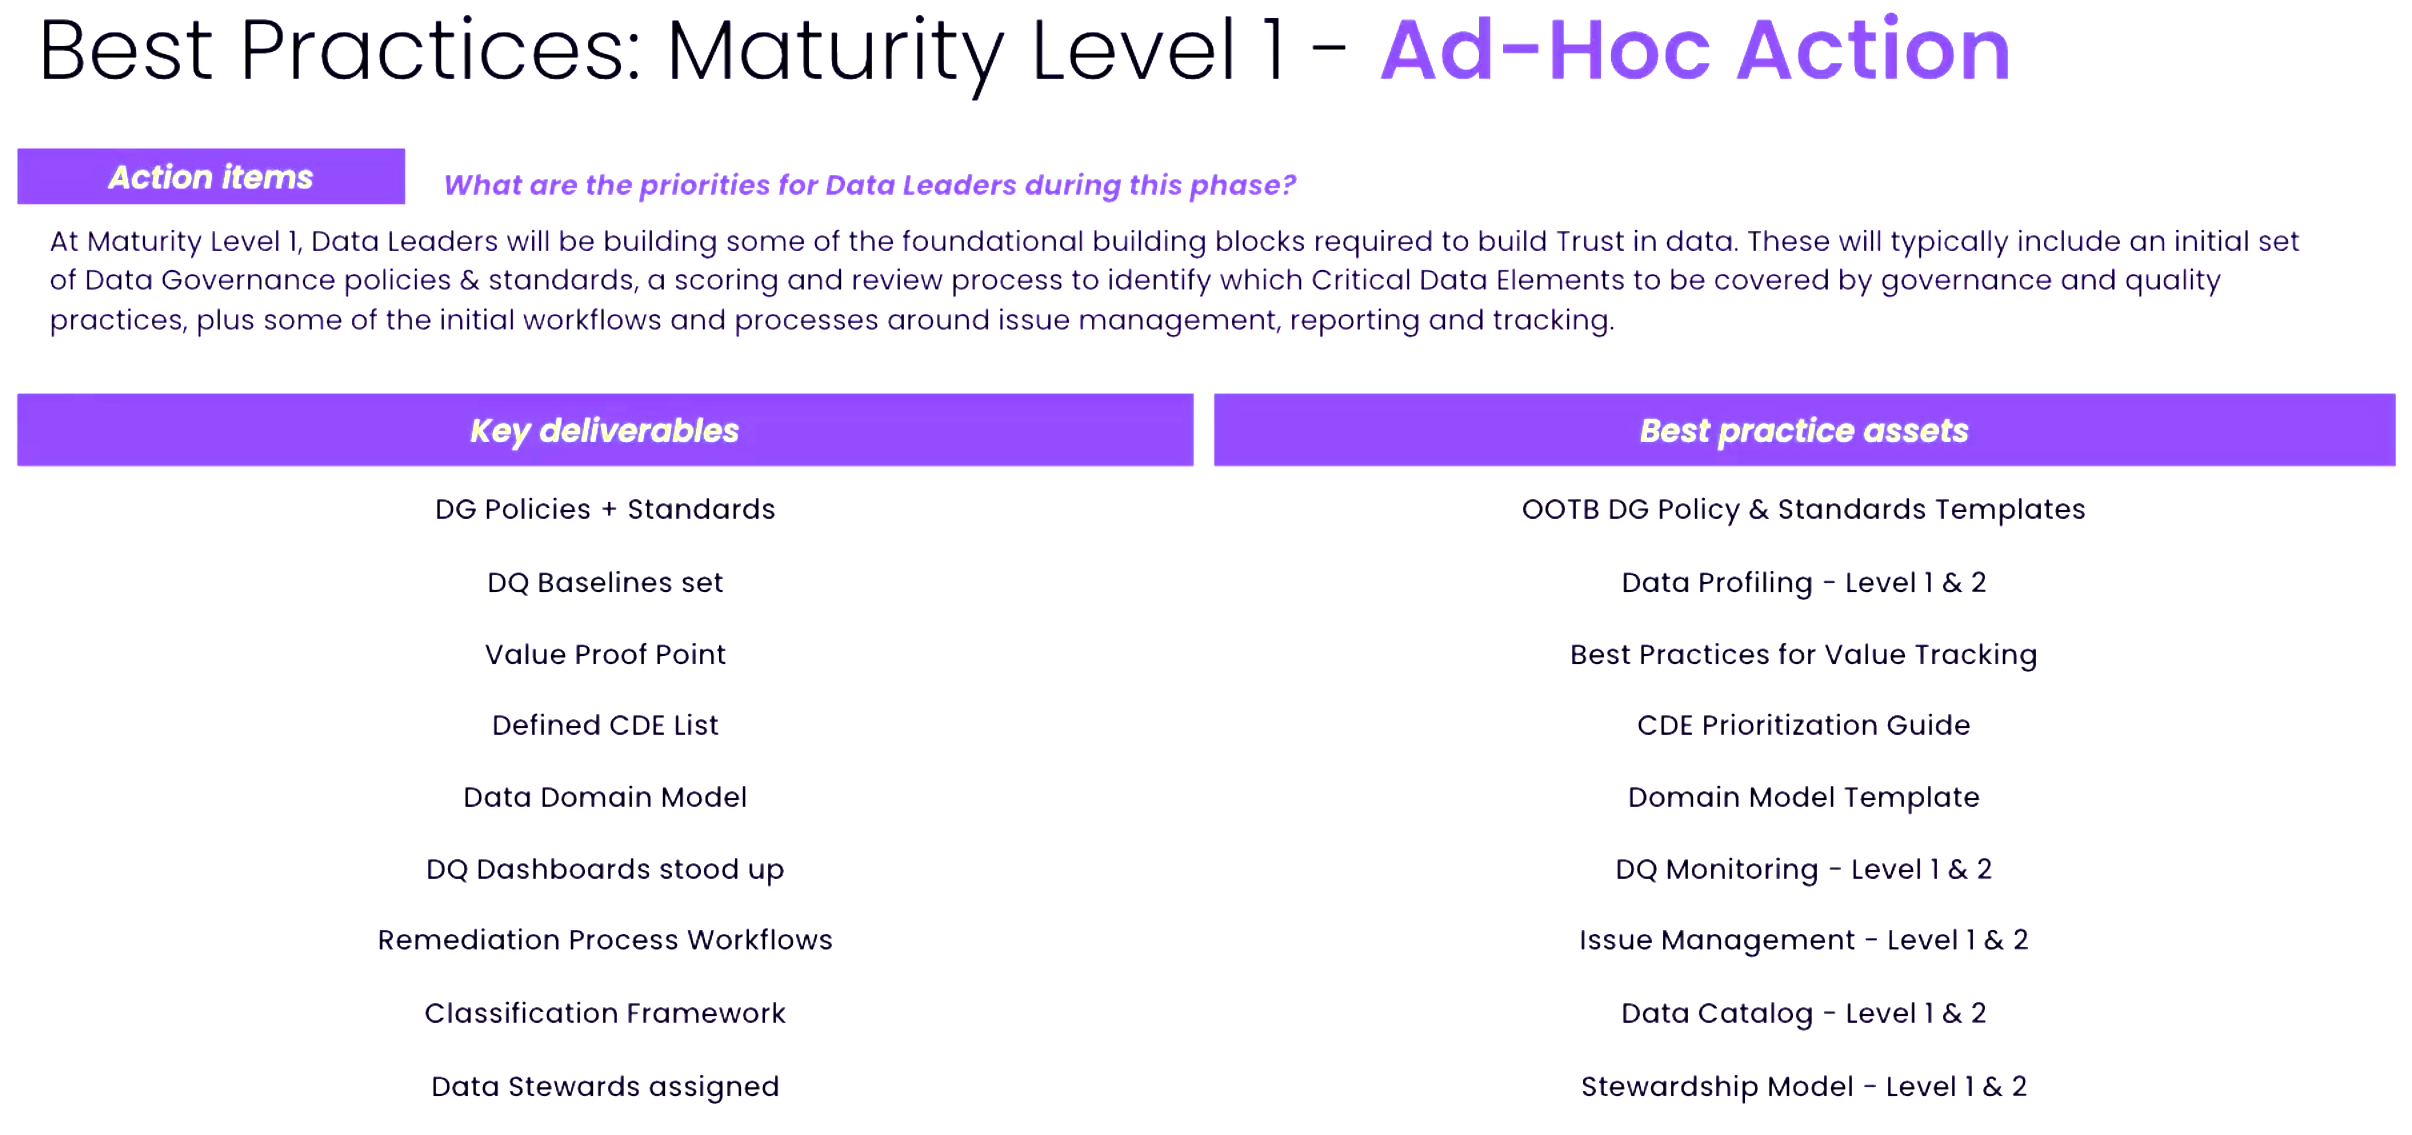Open Stewardship Model - Level 1 & 2
2412x1135 pixels.
coord(1803,1086)
